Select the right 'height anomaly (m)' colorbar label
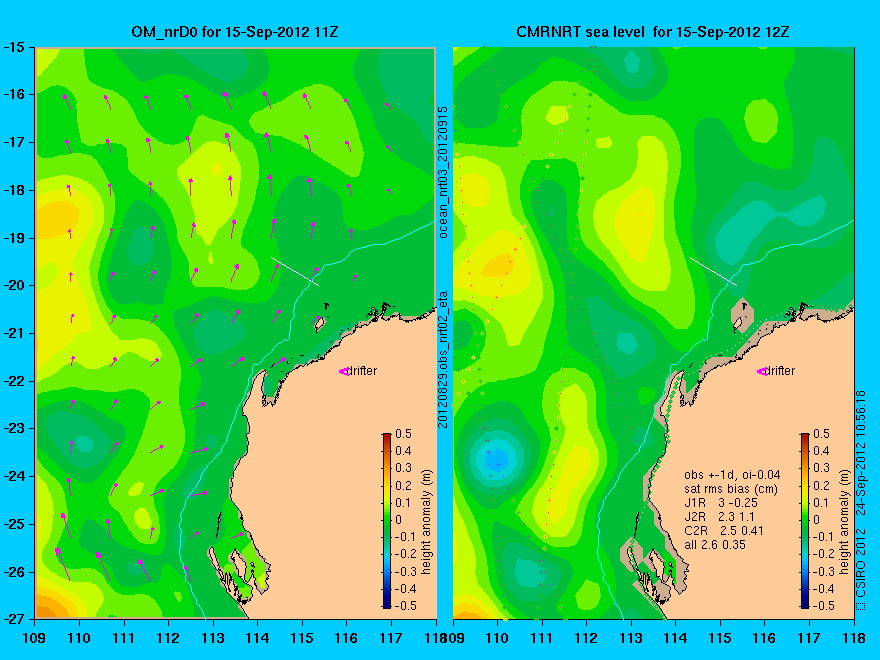This screenshot has height=660, width=880. tap(845, 522)
